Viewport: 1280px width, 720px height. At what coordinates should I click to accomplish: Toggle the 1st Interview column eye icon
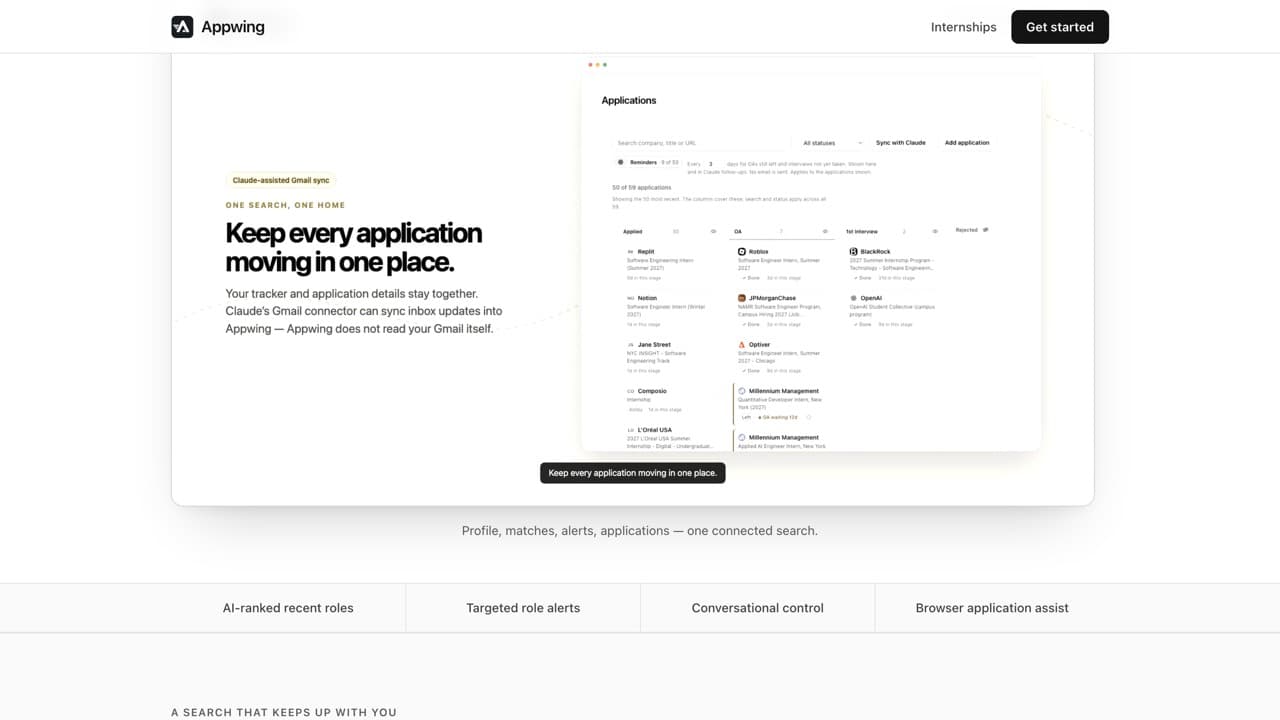point(935,231)
